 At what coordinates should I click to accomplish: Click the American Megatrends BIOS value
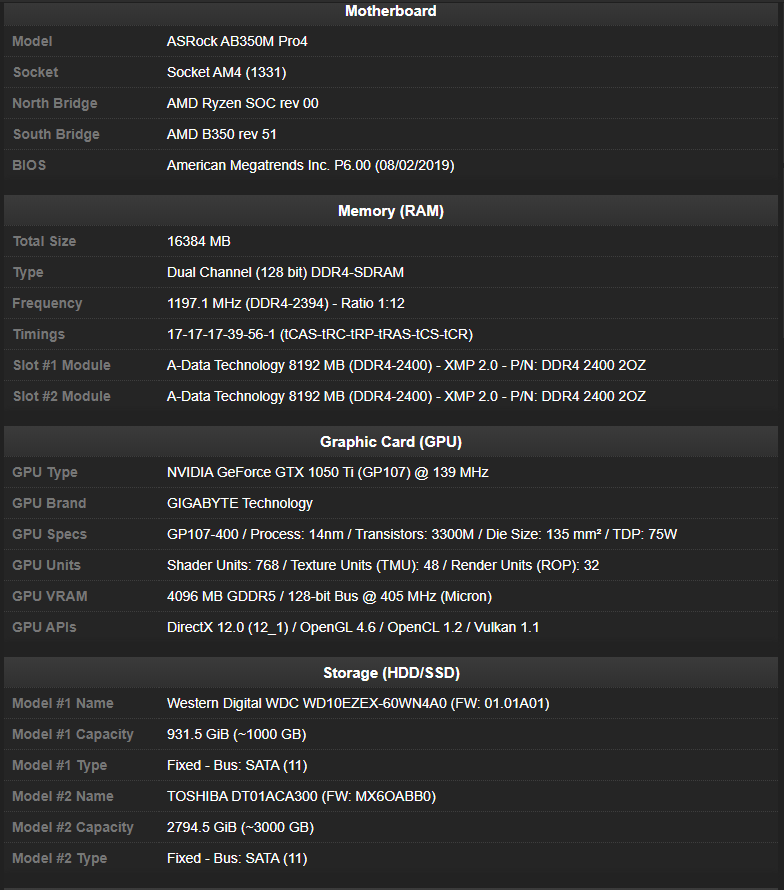coord(311,166)
